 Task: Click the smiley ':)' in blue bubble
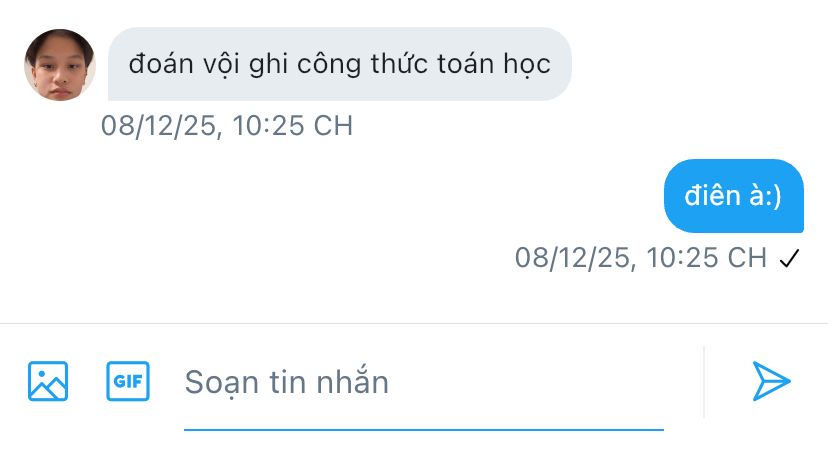773,196
